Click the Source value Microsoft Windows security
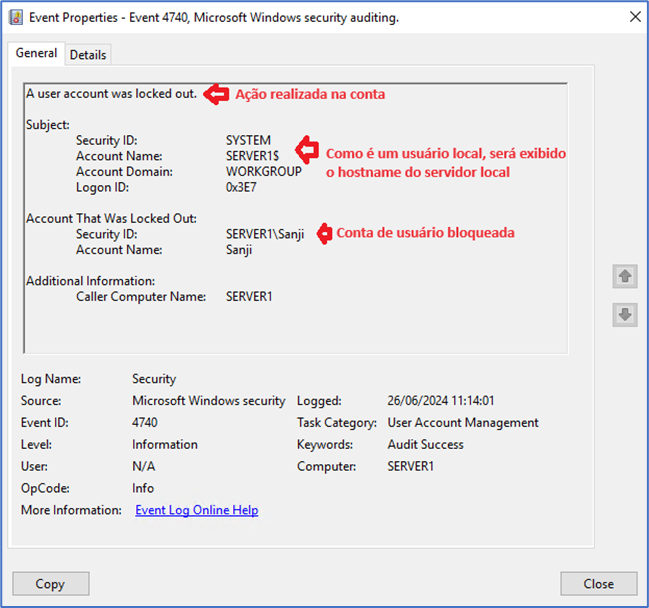 pyautogui.click(x=208, y=401)
